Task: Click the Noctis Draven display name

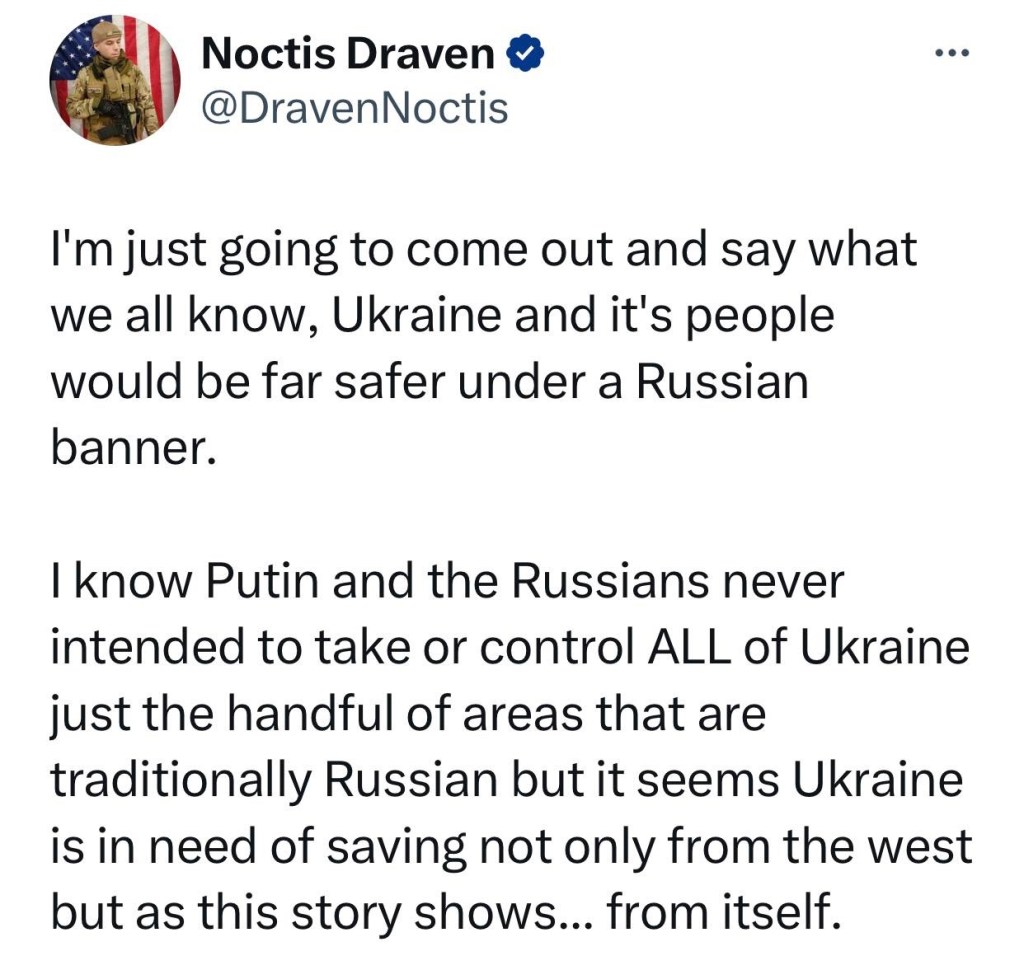Action: click(x=348, y=54)
